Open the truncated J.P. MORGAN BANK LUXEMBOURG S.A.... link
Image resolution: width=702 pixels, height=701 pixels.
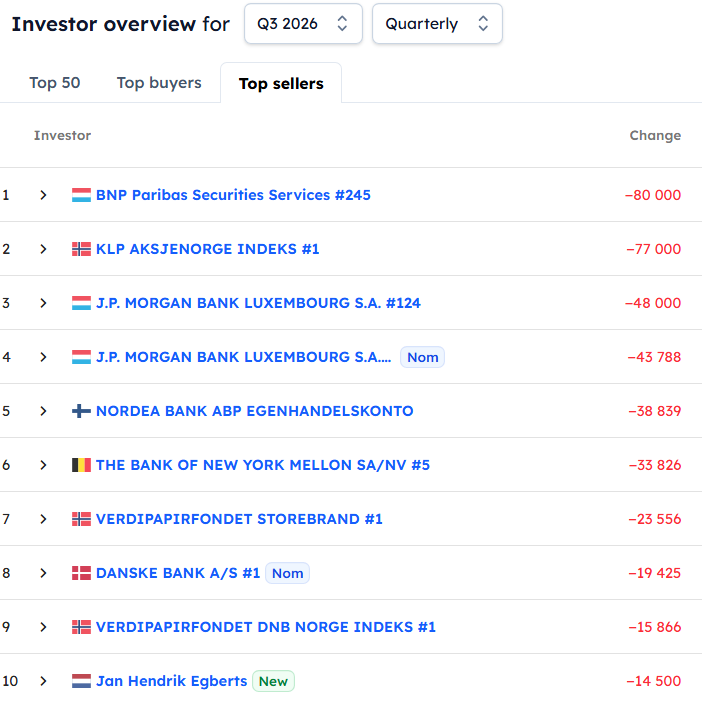coord(244,357)
